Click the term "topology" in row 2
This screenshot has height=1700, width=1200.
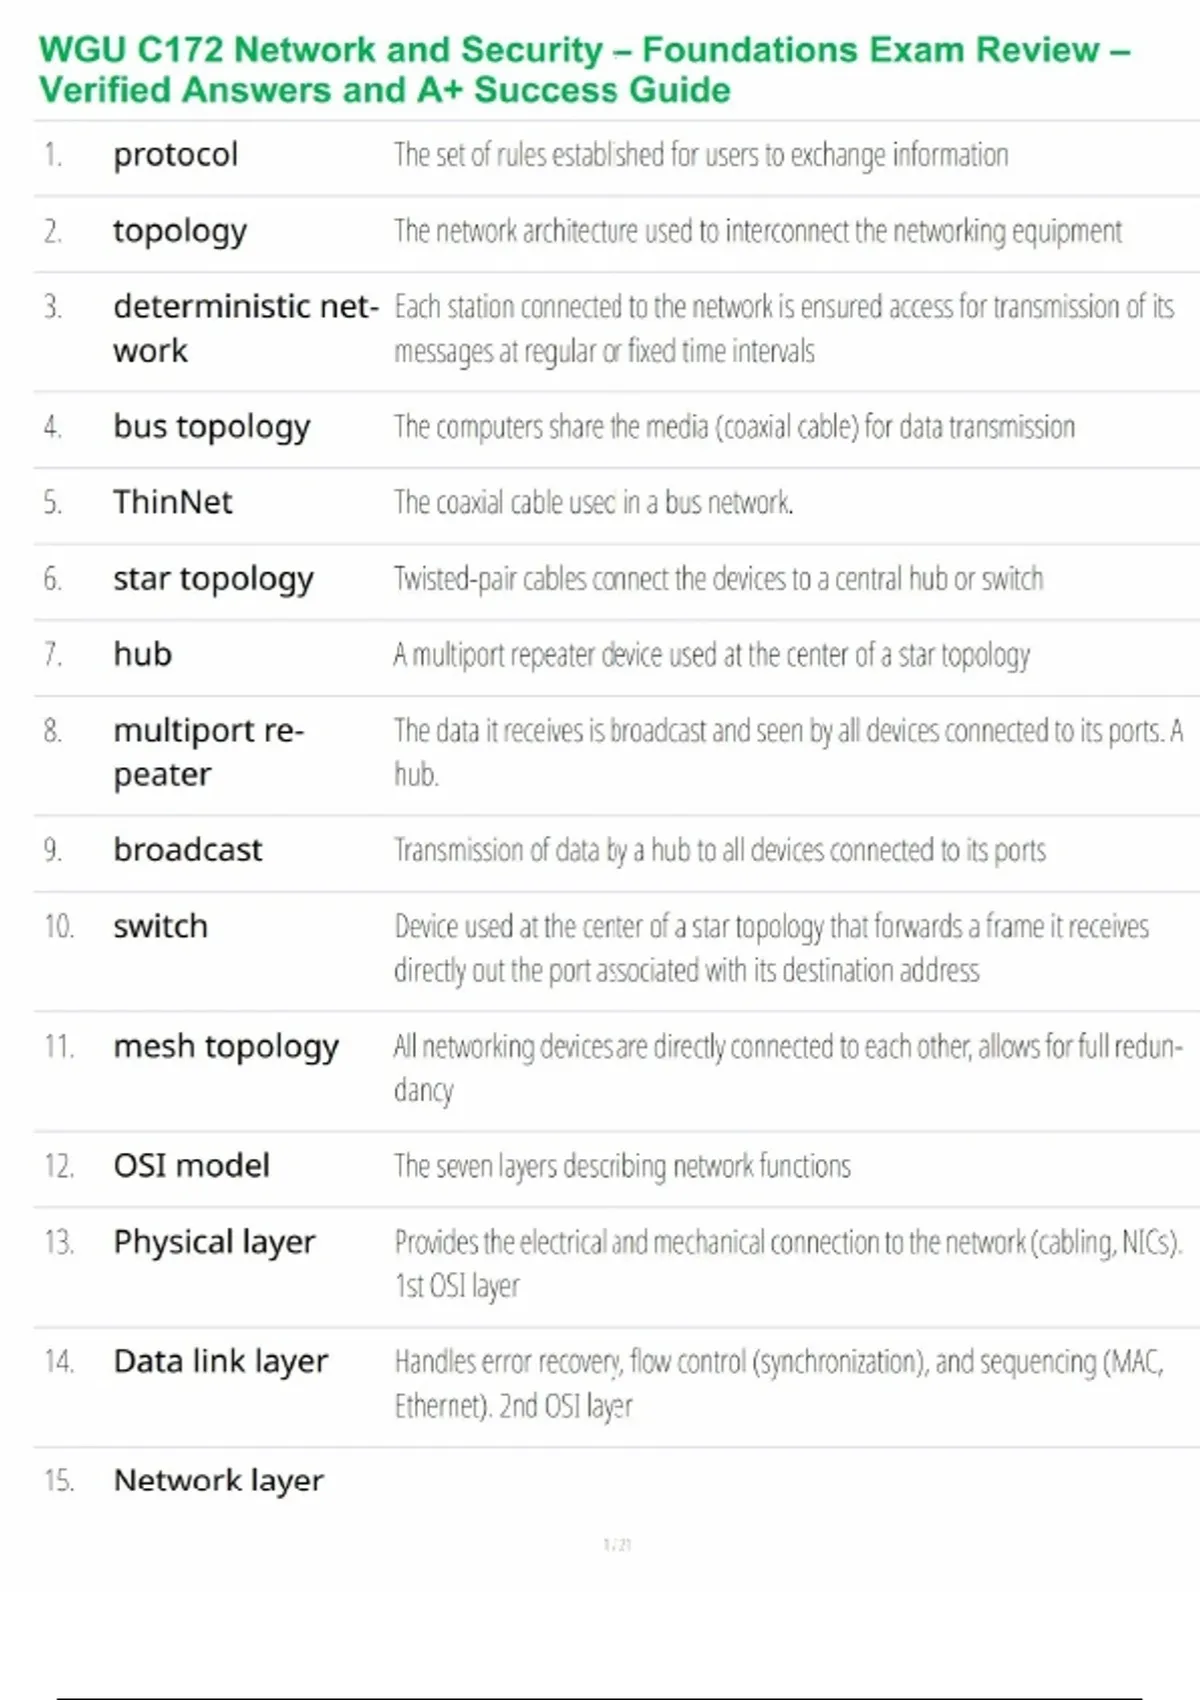(179, 231)
